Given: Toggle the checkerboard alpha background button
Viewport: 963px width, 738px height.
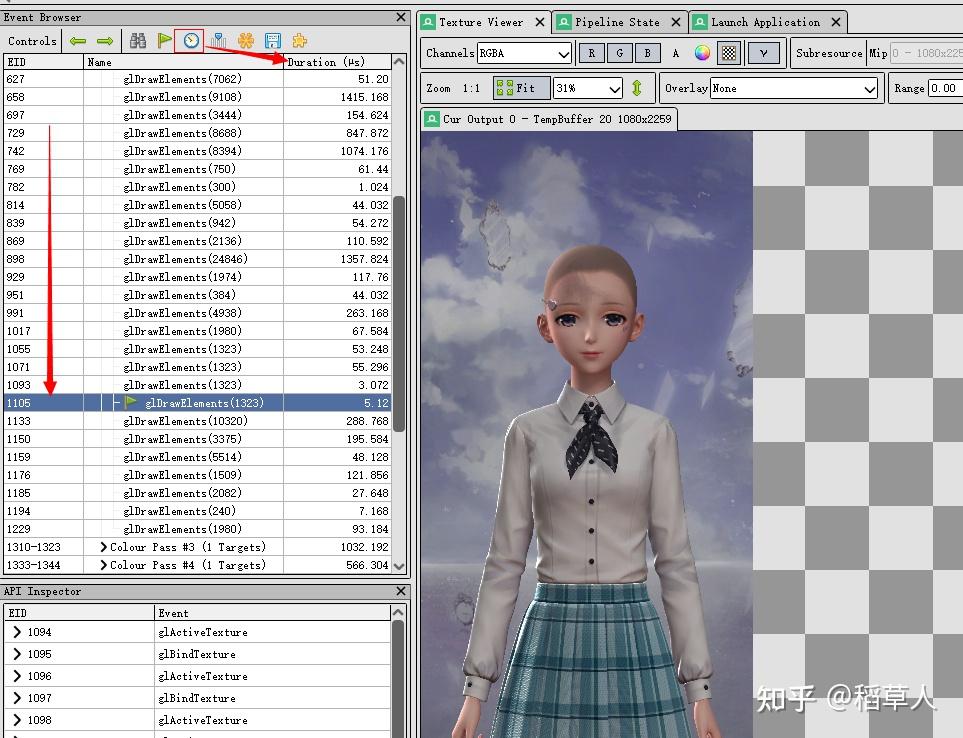Looking at the screenshot, I should pyautogui.click(x=729, y=54).
